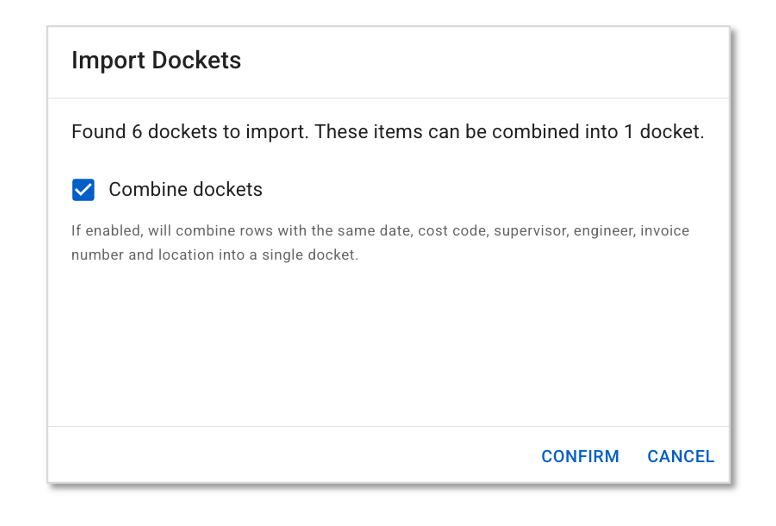Click the dialog footer left of CONFIRM
The width and height of the screenshot is (776, 526).
point(290,456)
